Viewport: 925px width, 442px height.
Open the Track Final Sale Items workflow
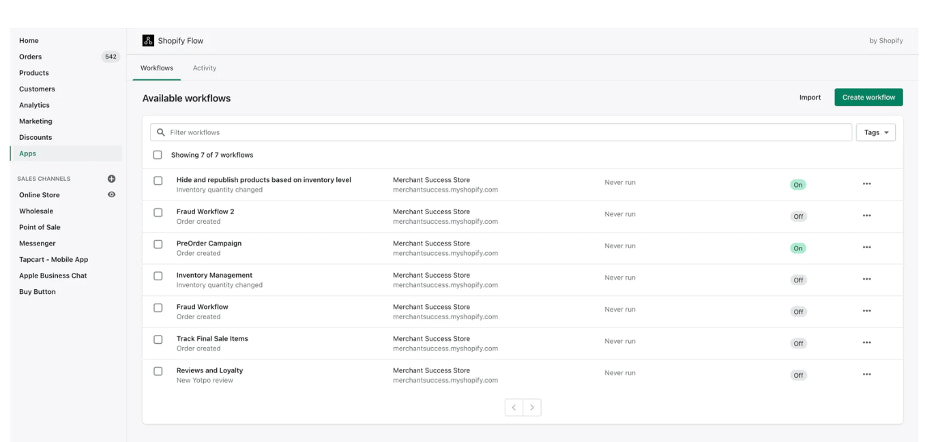point(212,339)
